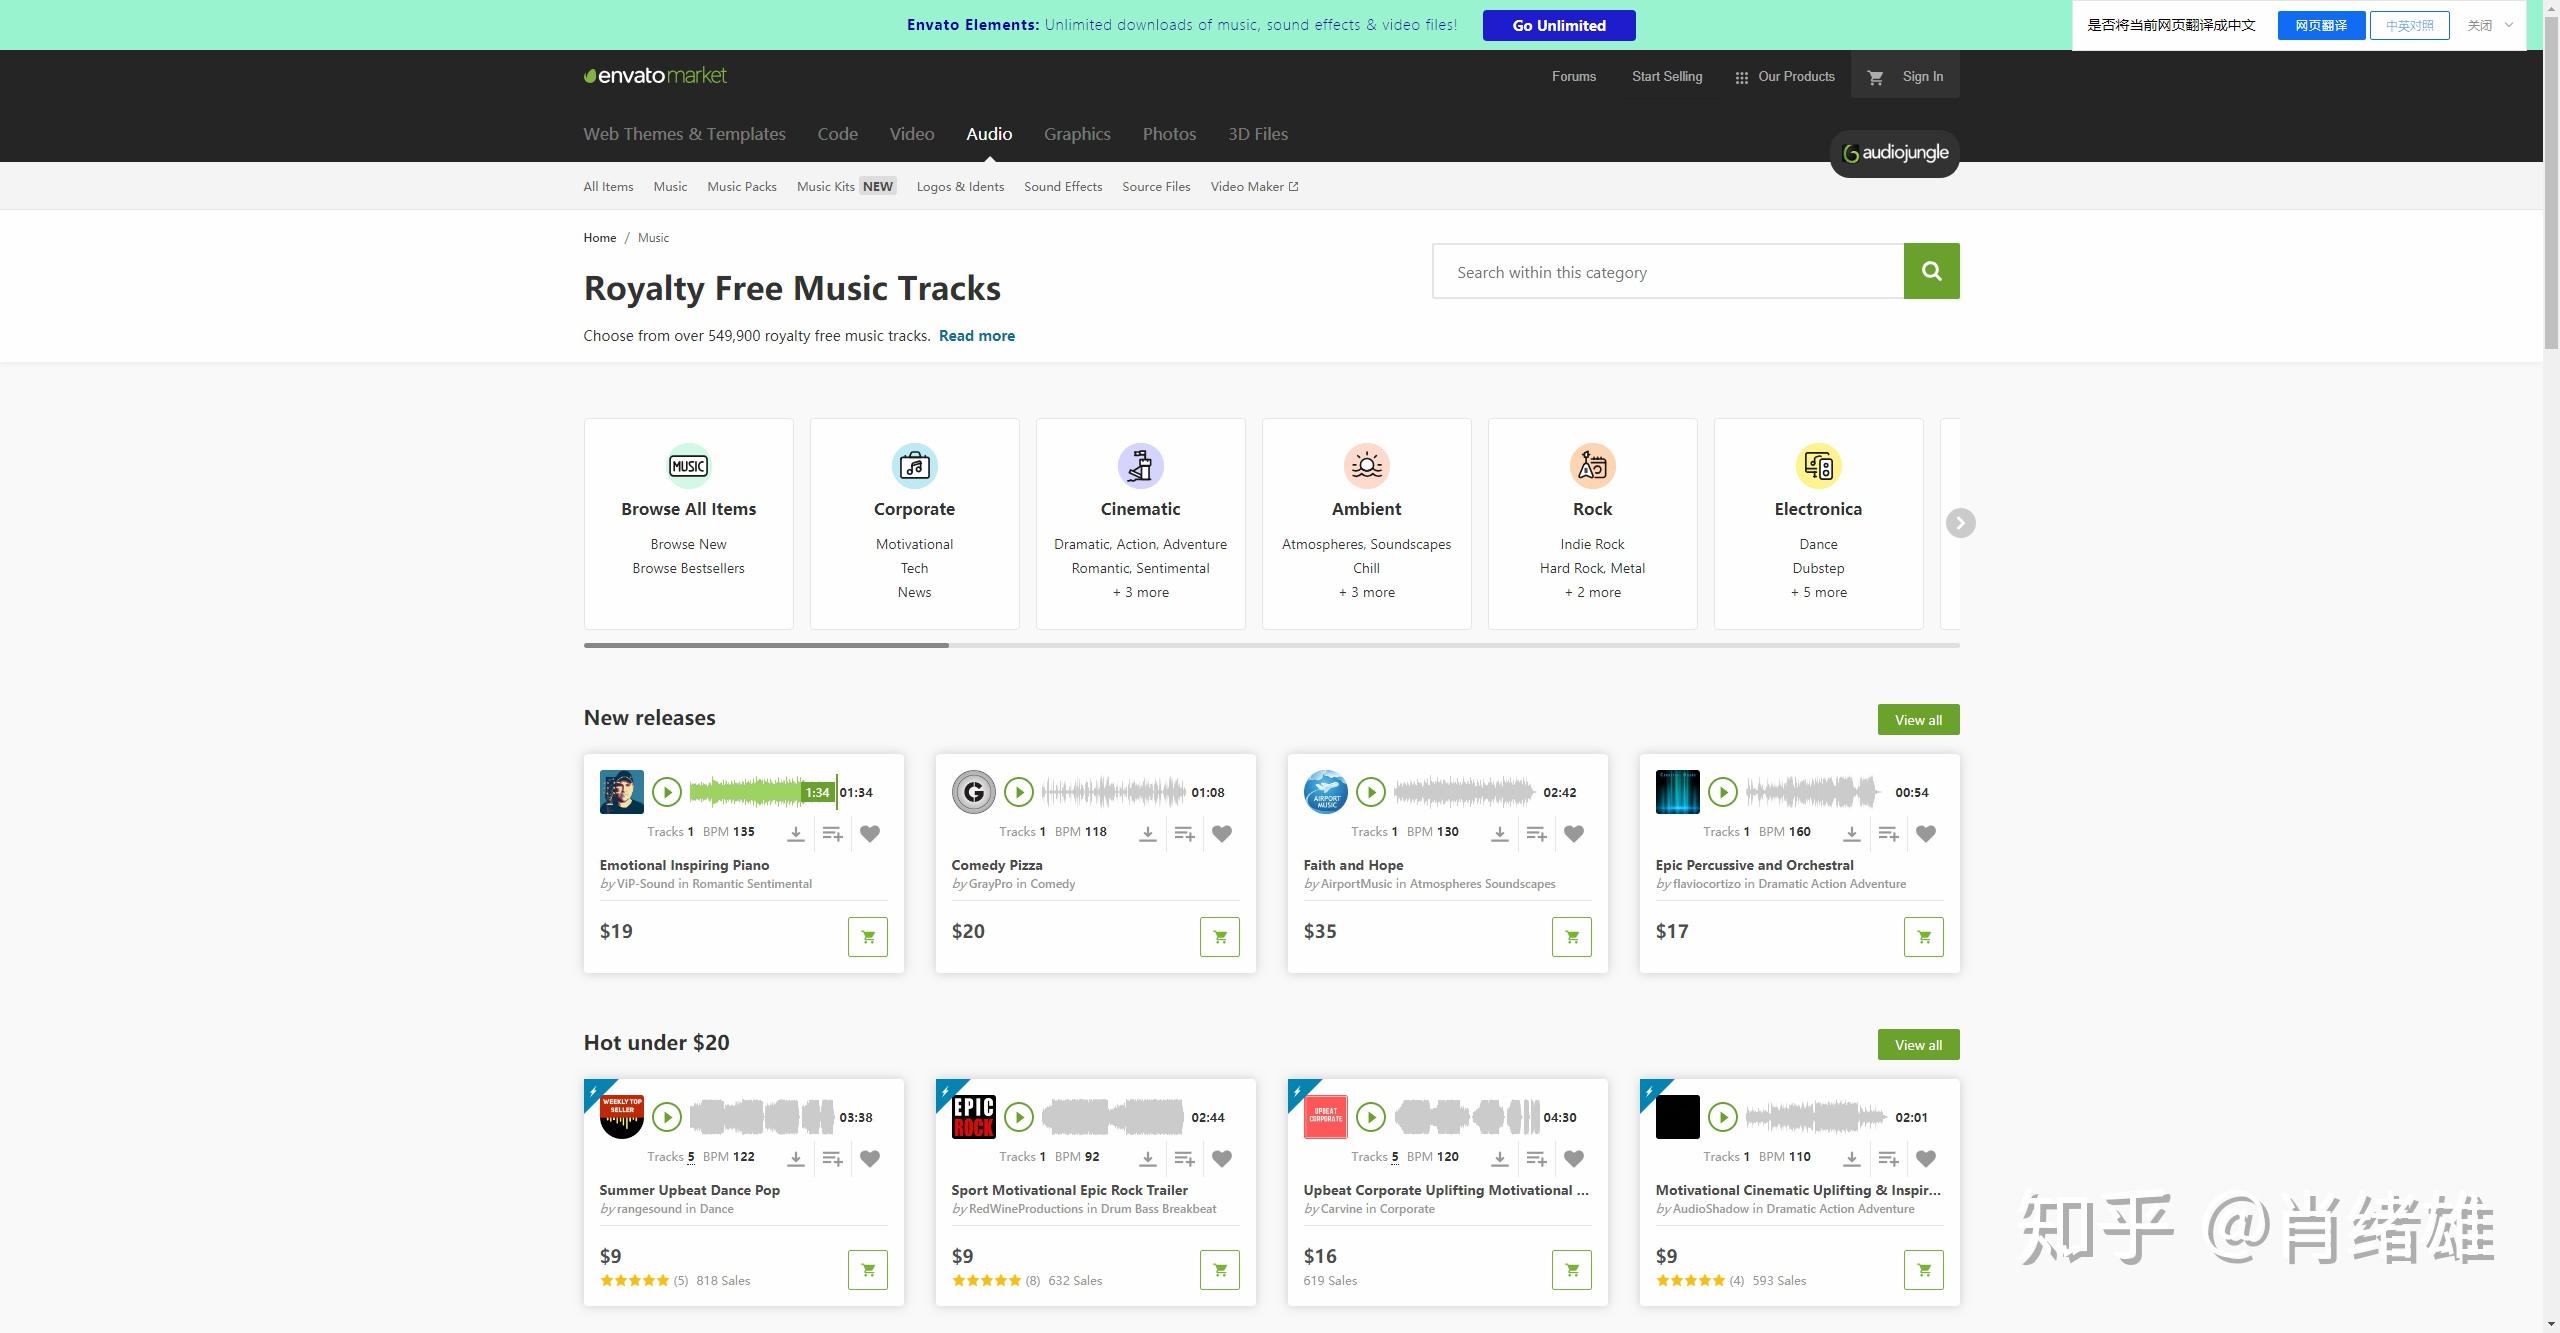The width and height of the screenshot is (2560, 1333).
Task: Favorite Epic Percussive and Orchestral track
Action: point(1926,833)
